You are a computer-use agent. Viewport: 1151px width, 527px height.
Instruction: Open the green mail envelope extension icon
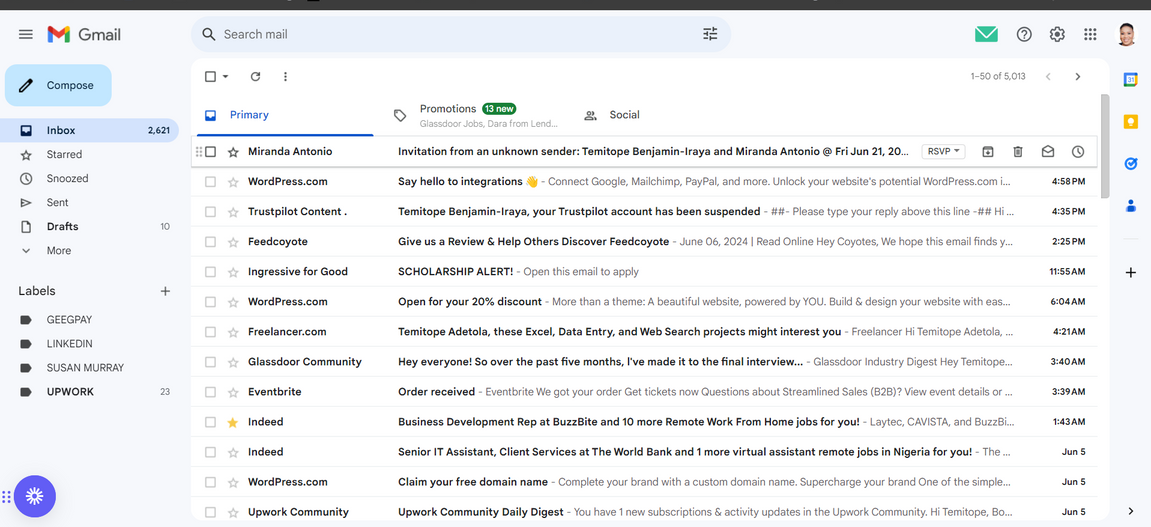(x=986, y=34)
